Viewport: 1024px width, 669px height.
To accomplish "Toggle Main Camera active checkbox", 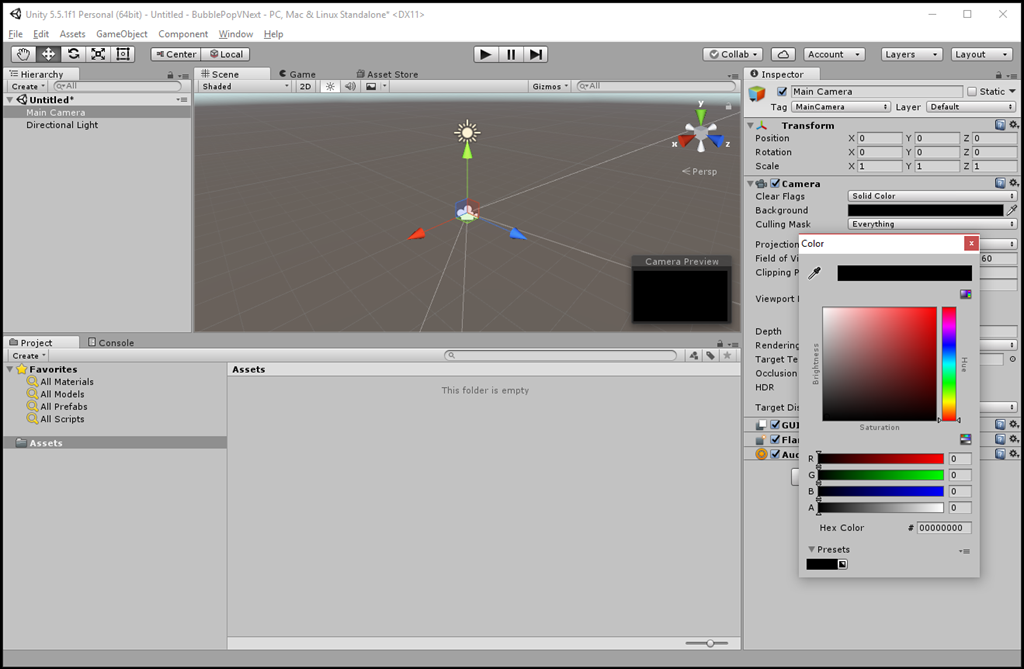I will [782, 91].
